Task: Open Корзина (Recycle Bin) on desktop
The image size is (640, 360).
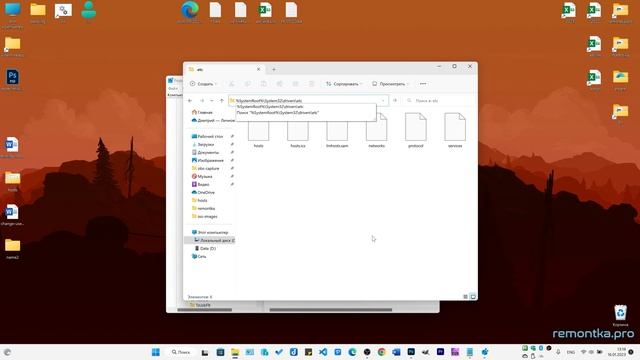Action: 620,316
